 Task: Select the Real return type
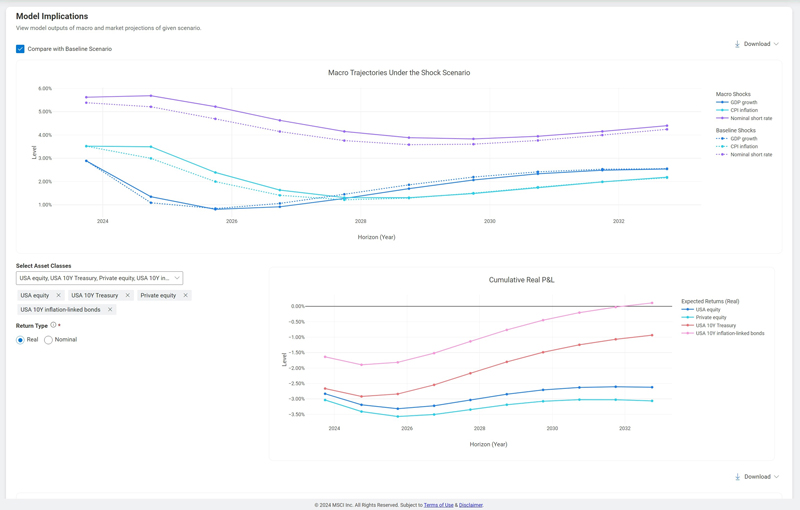(20, 340)
